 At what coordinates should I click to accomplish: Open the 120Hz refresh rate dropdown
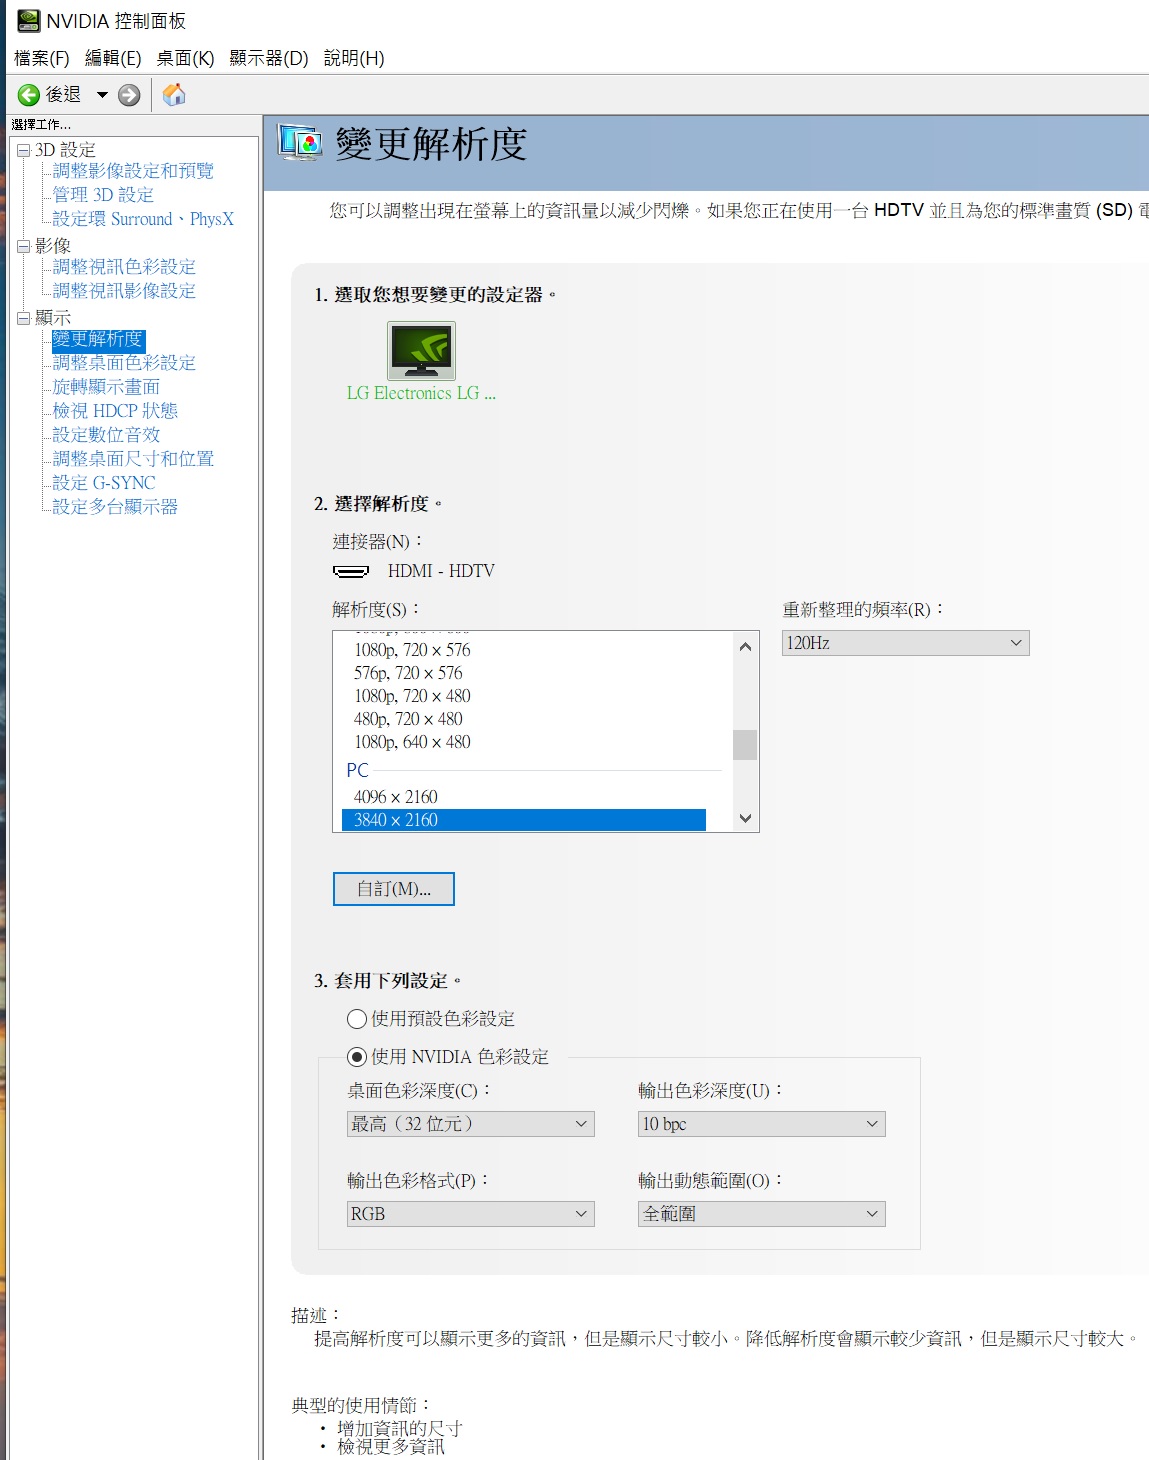click(x=905, y=643)
